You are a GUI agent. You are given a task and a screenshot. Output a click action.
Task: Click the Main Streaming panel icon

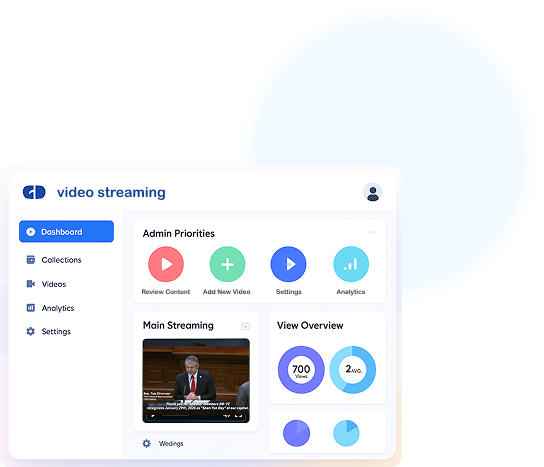pos(245,326)
